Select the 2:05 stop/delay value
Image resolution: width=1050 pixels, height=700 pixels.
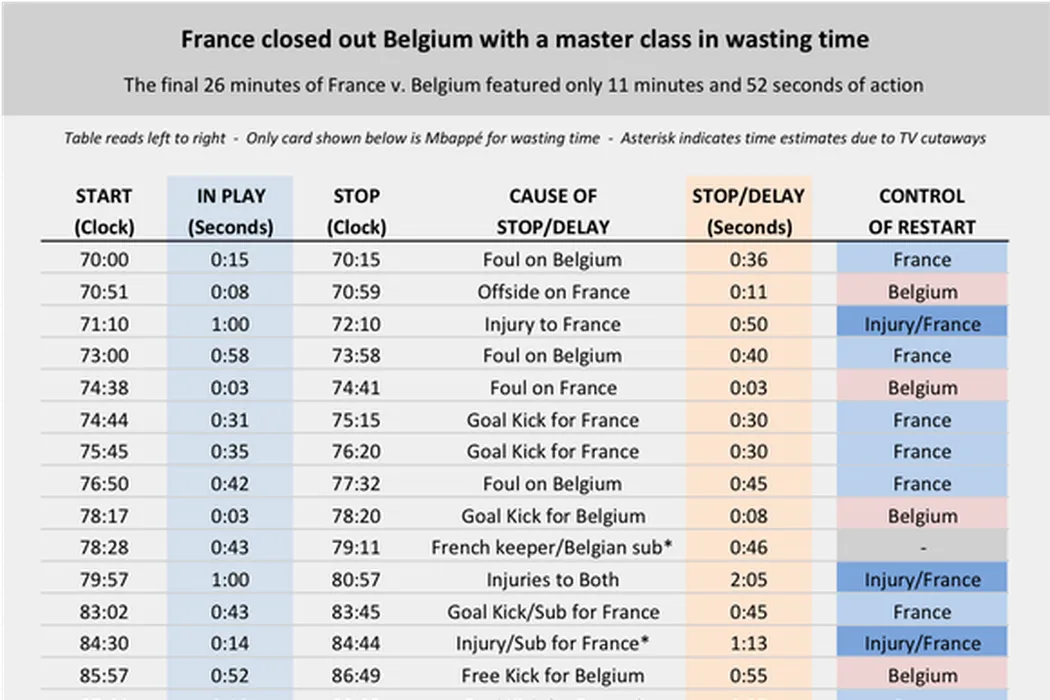coord(748,580)
